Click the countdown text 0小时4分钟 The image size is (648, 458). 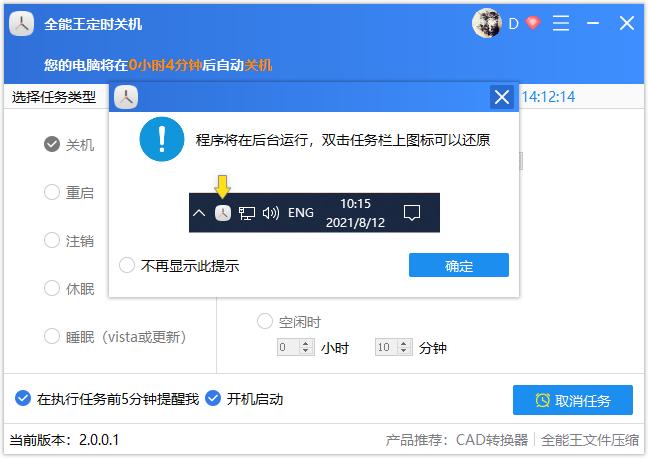[x=165, y=65]
